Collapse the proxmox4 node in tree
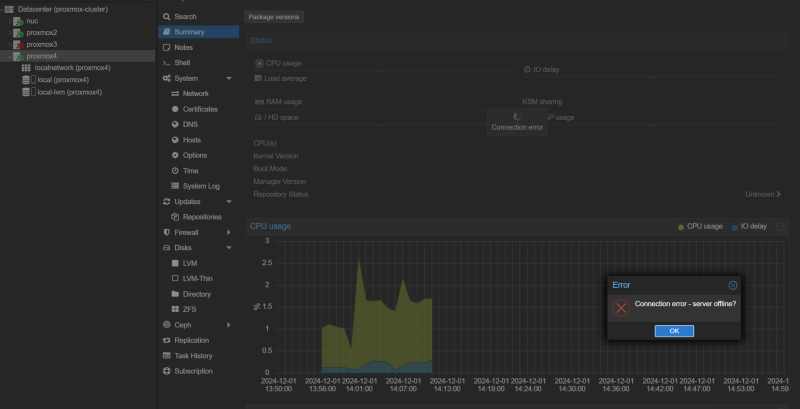 point(10,57)
